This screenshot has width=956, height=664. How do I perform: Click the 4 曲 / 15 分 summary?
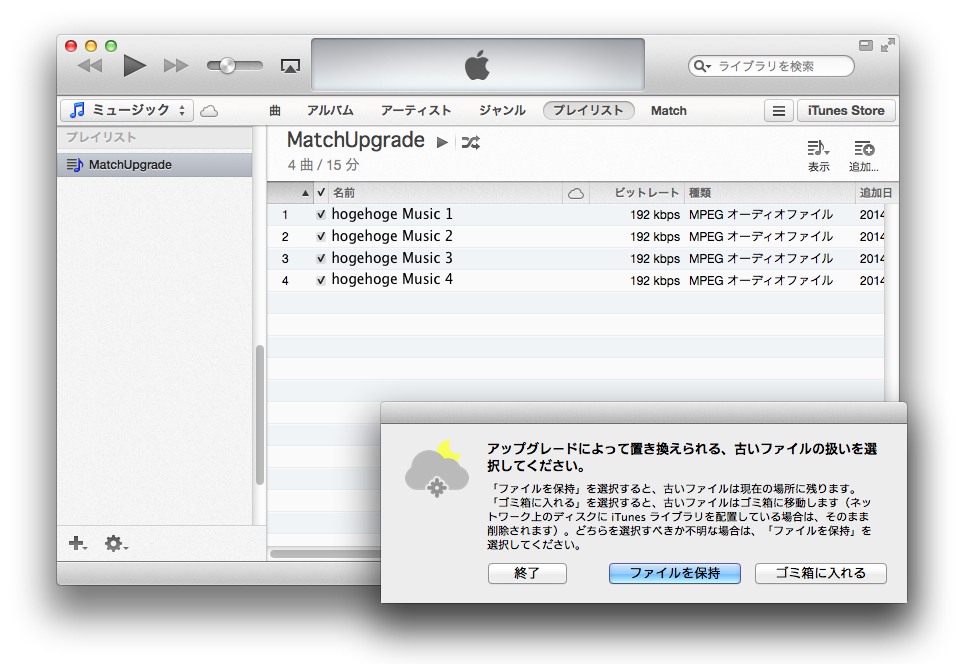pos(323,165)
